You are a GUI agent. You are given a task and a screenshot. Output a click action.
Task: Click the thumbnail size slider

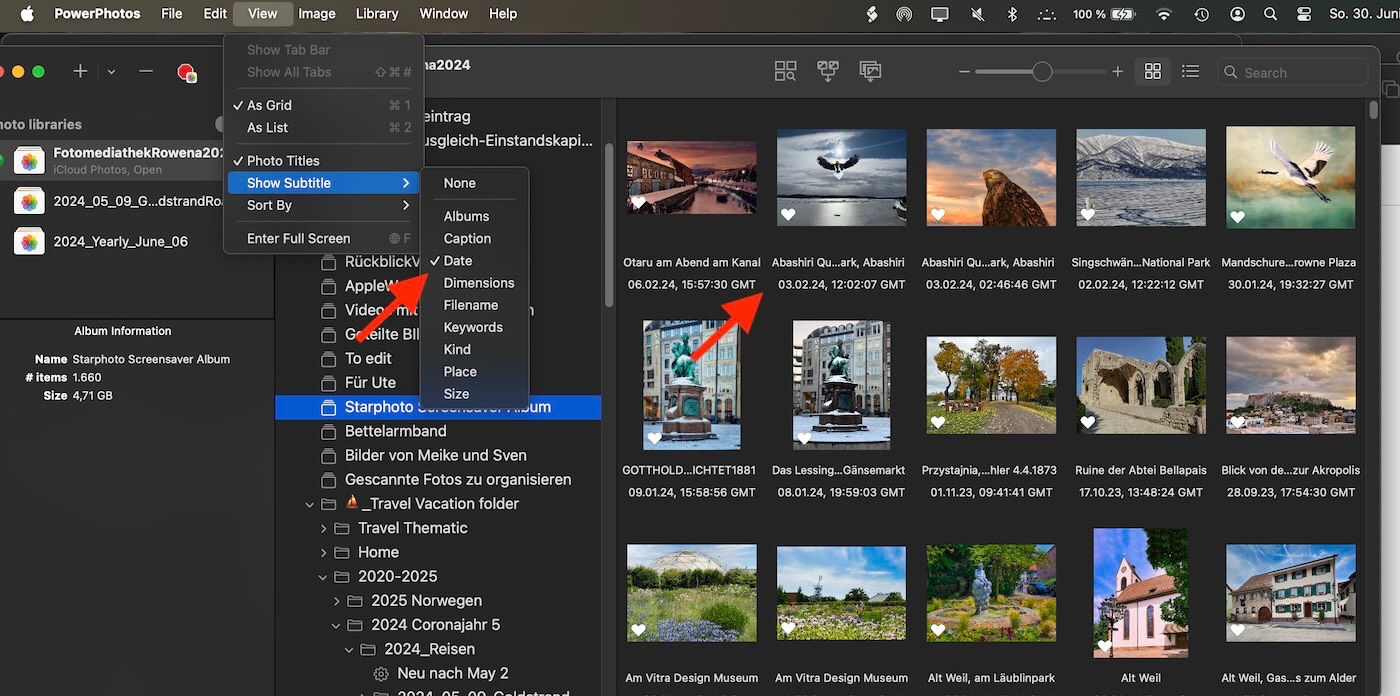1042,72
